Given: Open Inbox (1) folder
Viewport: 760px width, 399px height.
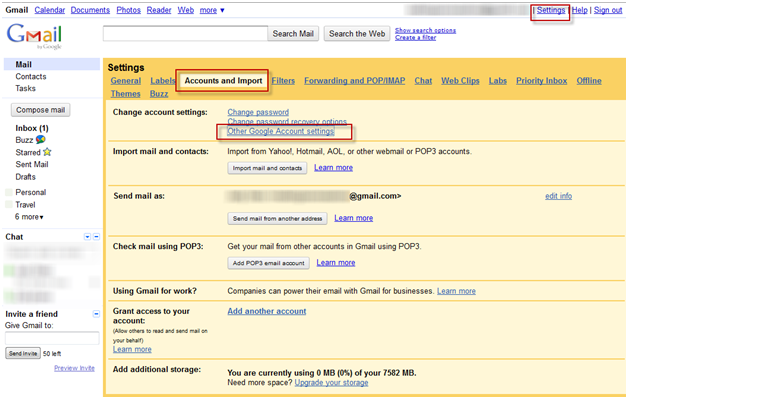Looking at the screenshot, I should 32,128.
